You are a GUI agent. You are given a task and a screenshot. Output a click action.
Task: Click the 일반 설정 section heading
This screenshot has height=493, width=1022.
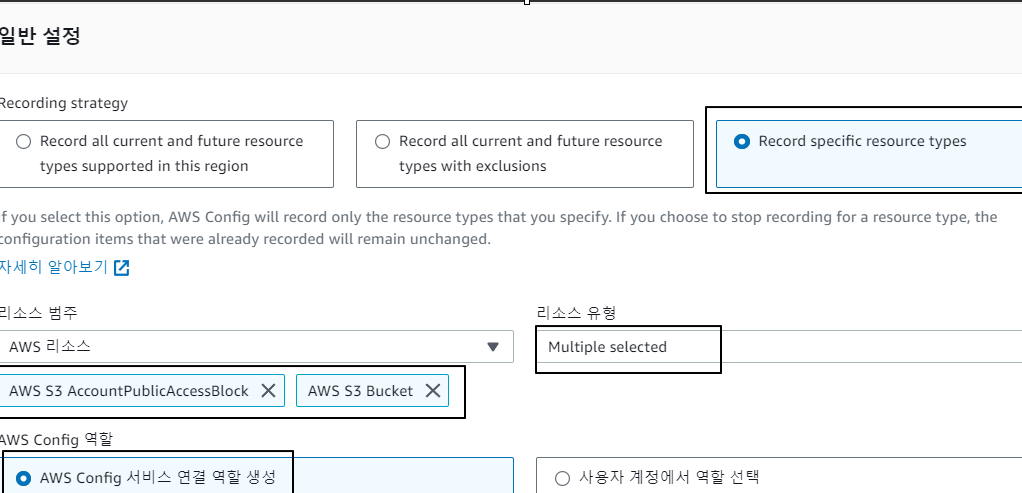coord(40,36)
